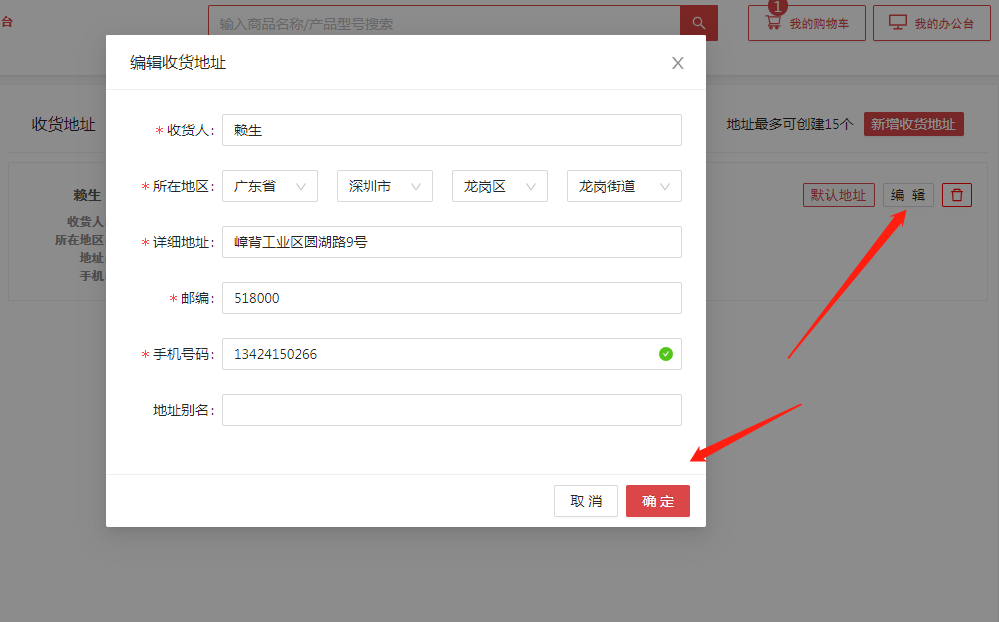This screenshot has width=999, height=622.
Task: Focus the empty 地址别名 alias field
Action: (451, 410)
